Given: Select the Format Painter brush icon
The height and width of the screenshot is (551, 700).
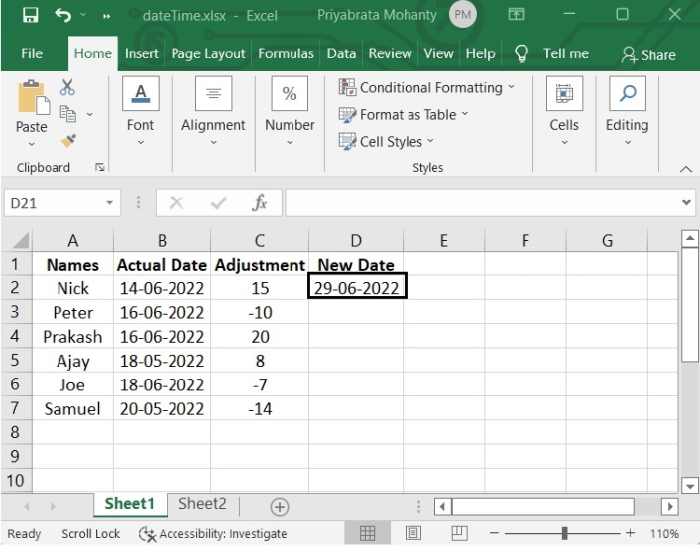Looking at the screenshot, I should (x=68, y=141).
